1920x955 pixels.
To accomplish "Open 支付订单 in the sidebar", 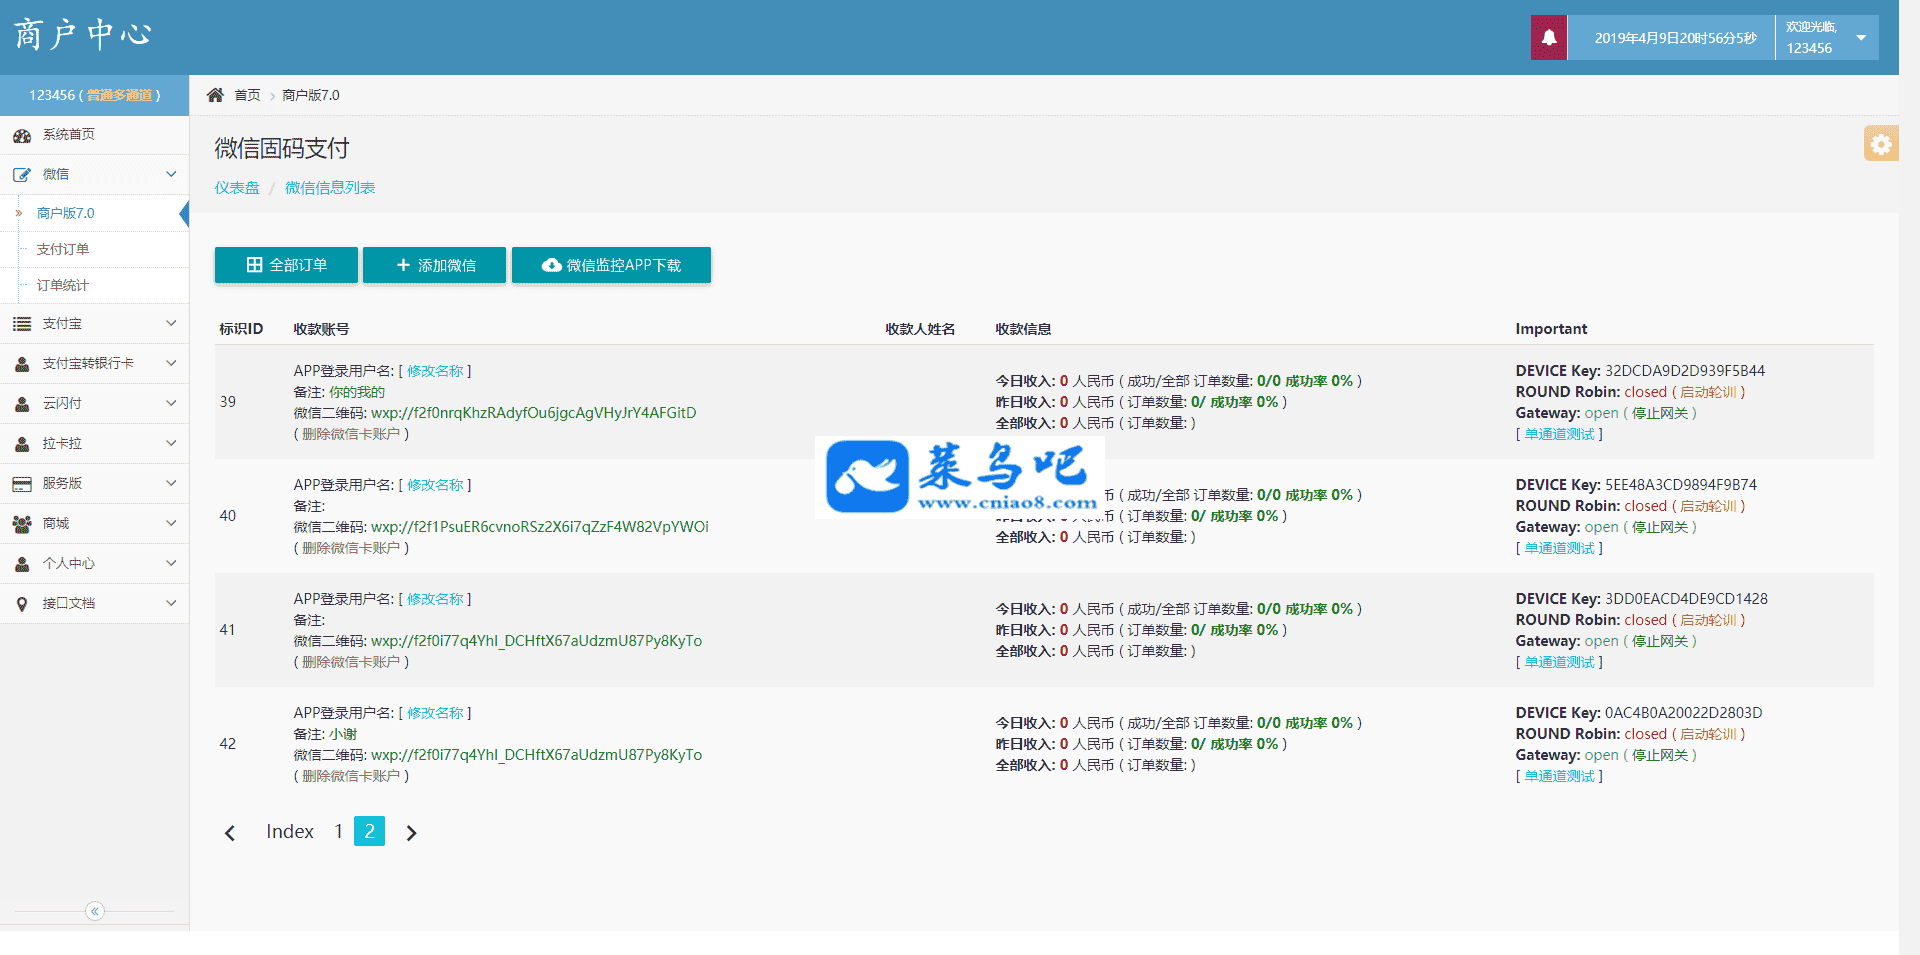I will coord(63,249).
